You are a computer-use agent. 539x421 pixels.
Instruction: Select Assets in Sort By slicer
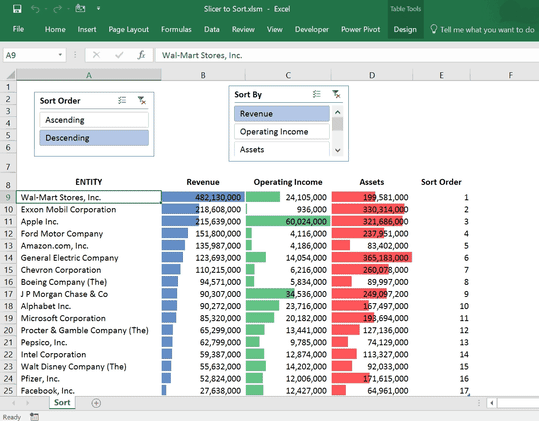point(282,149)
